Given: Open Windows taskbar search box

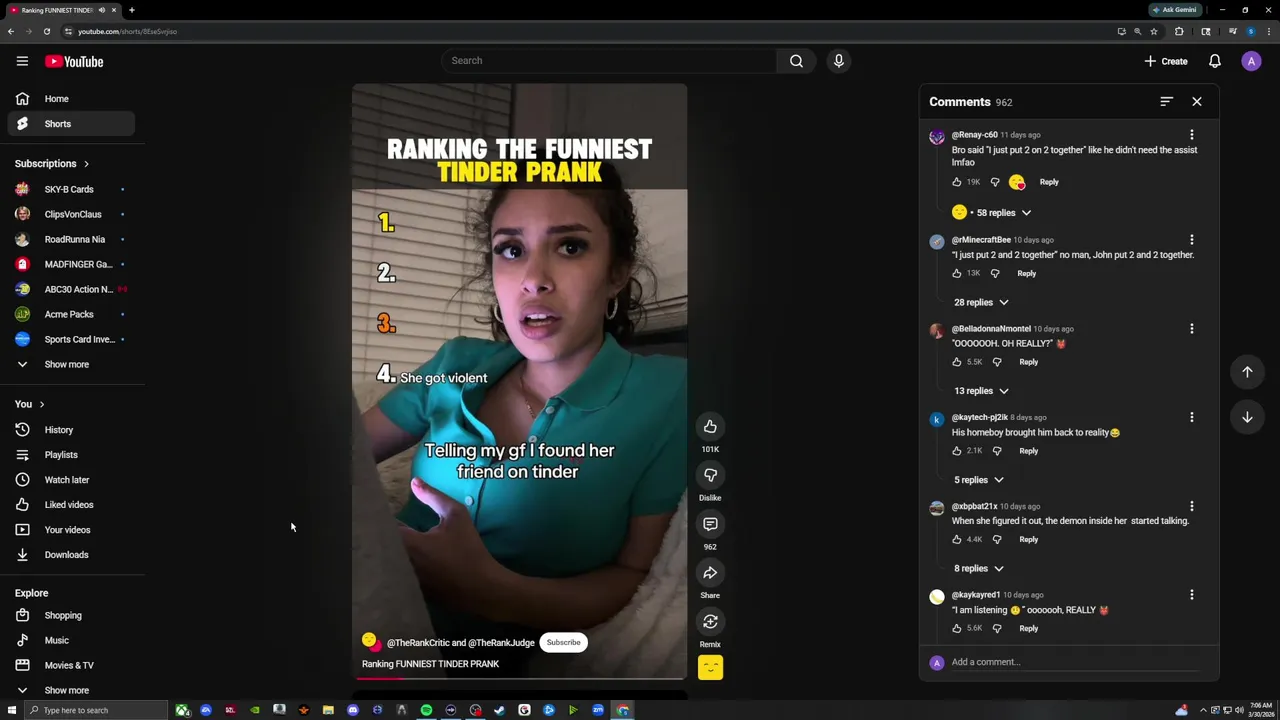Looking at the screenshot, I should (94, 710).
